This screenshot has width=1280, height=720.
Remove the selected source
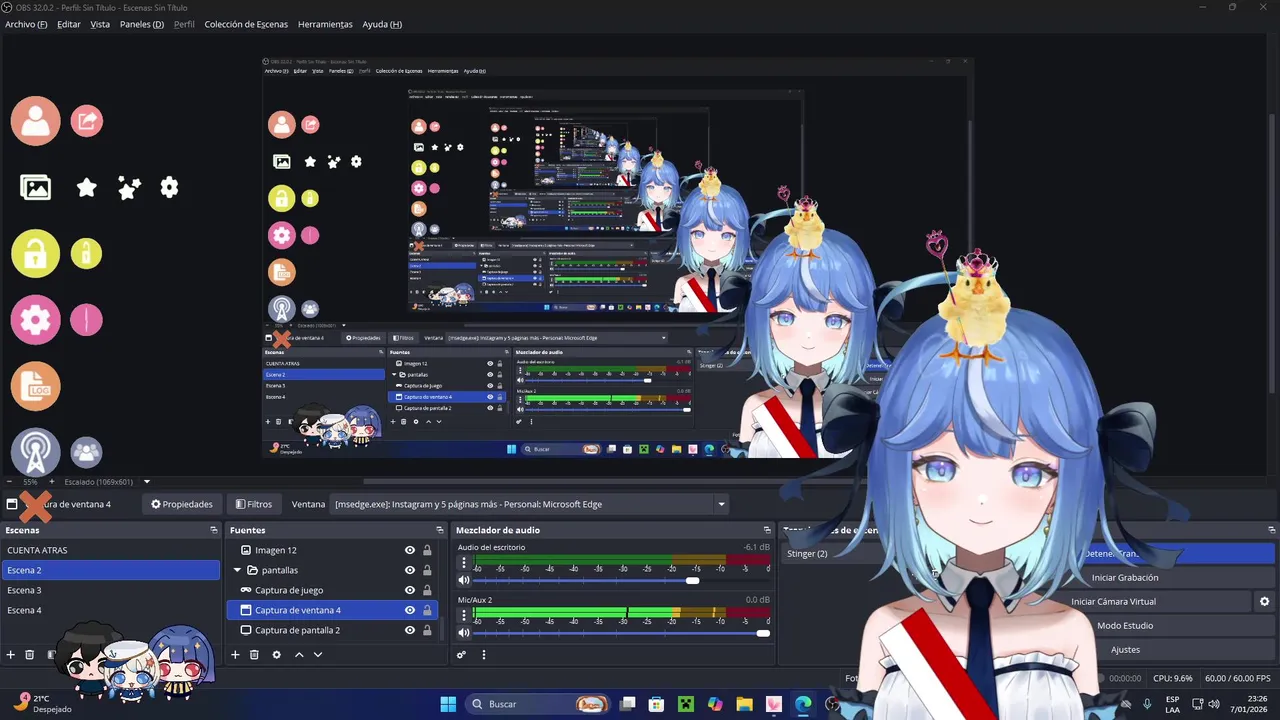coord(255,655)
